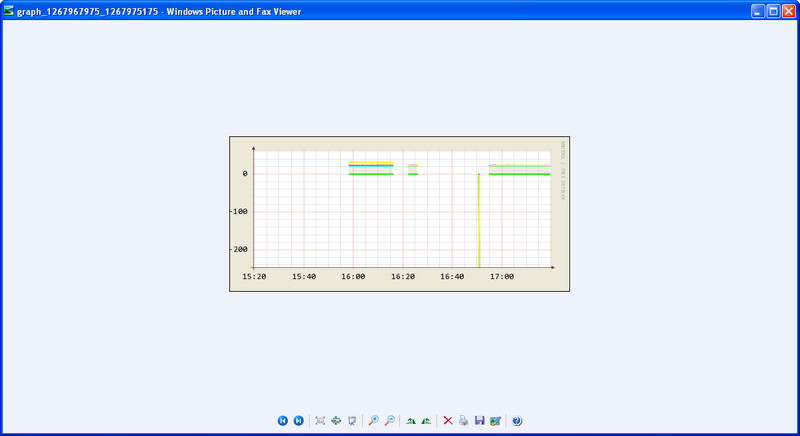The width and height of the screenshot is (800, 436).
Task: Zoom in on the graph image
Action: pyautogui.click(x=373, y=421)
